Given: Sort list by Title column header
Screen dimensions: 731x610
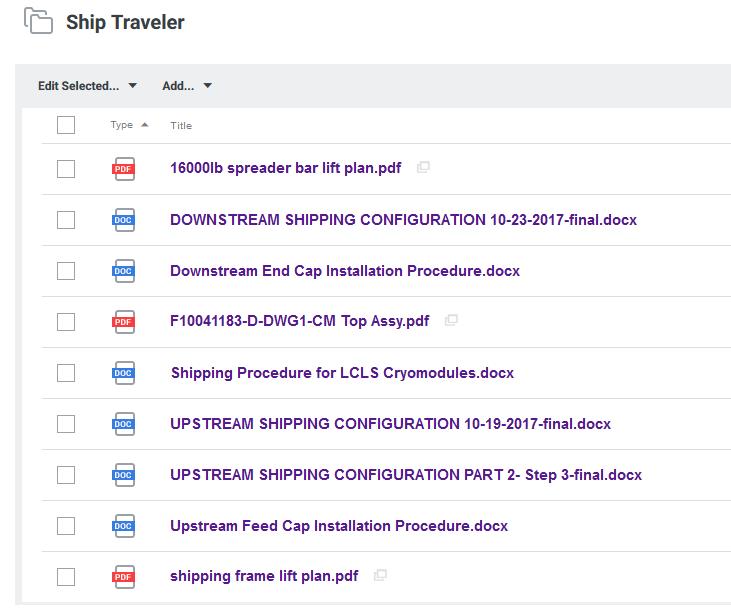Looking at the screenshot, I should coord(181,126).
